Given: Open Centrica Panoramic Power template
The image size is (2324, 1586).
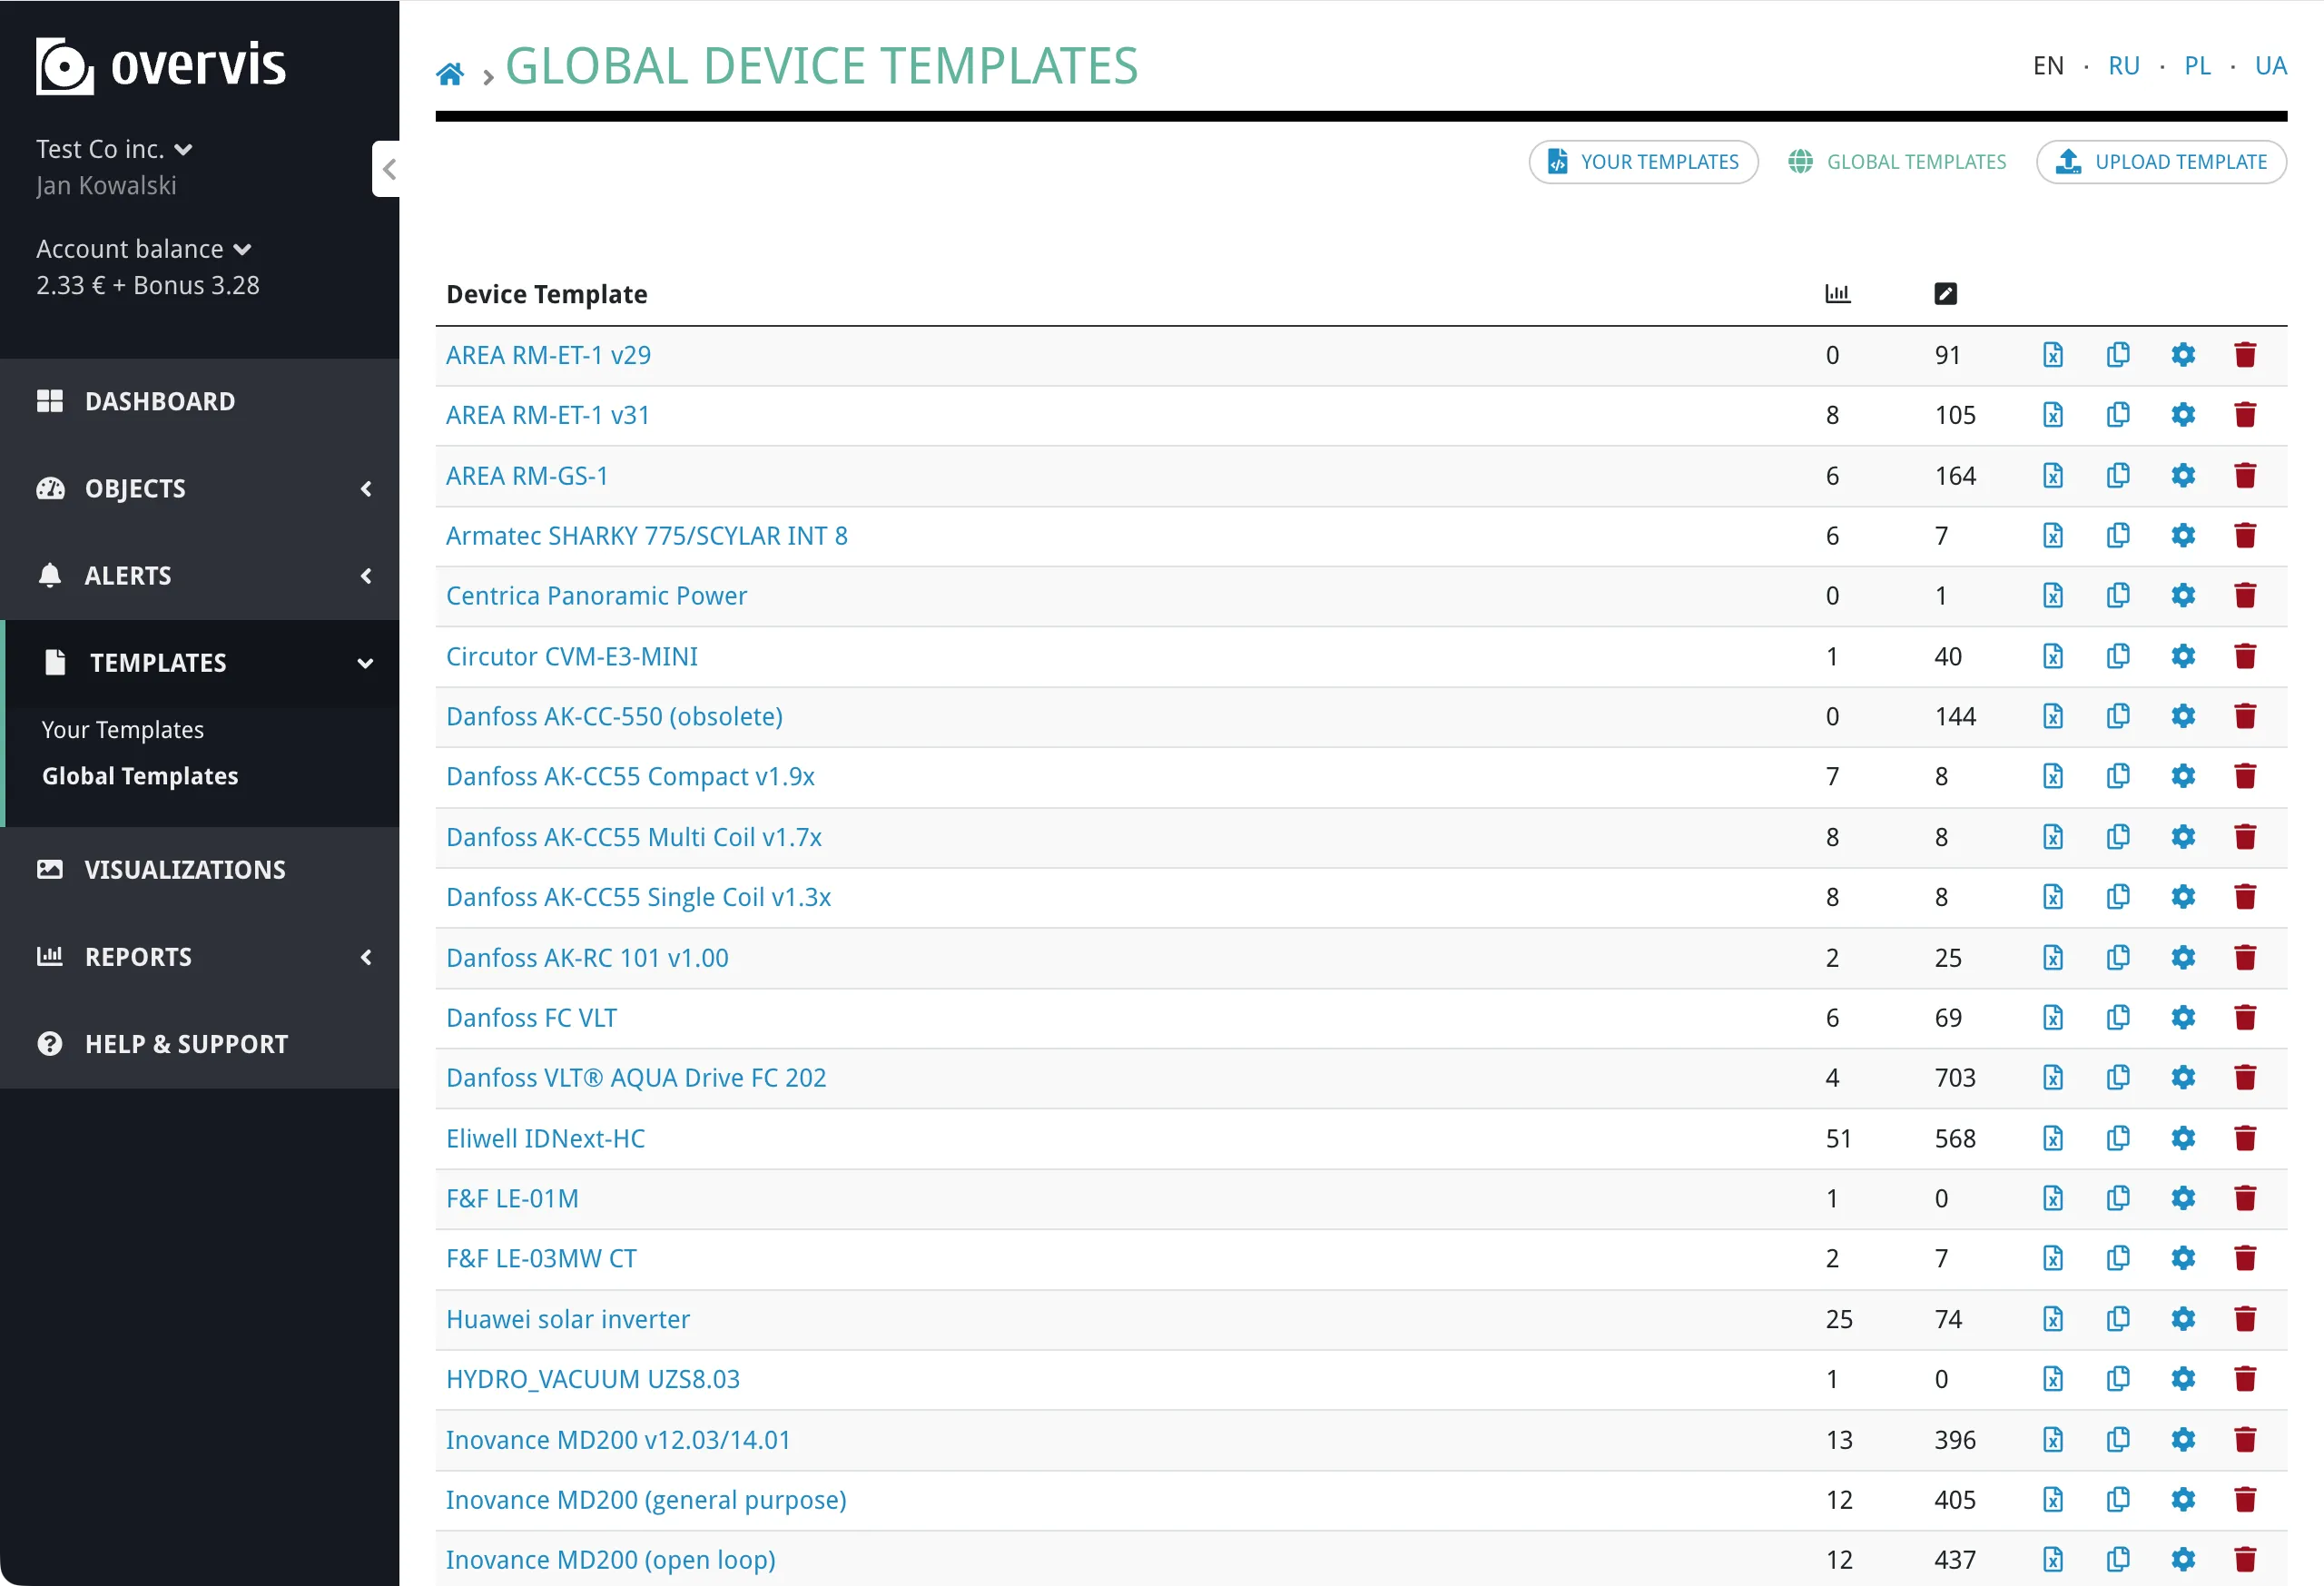Looking at the screenshot, I should pyautogui.click(x=596, y=596).
